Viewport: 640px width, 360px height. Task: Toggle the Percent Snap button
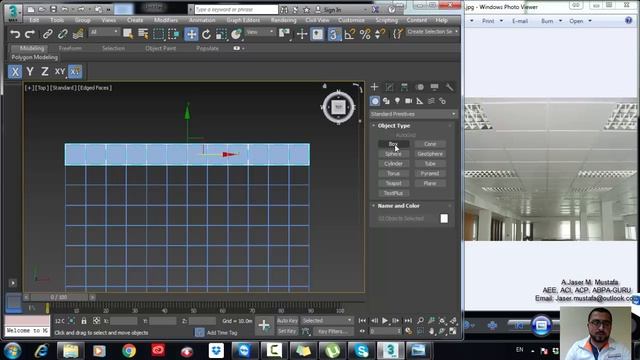point(365,34)
